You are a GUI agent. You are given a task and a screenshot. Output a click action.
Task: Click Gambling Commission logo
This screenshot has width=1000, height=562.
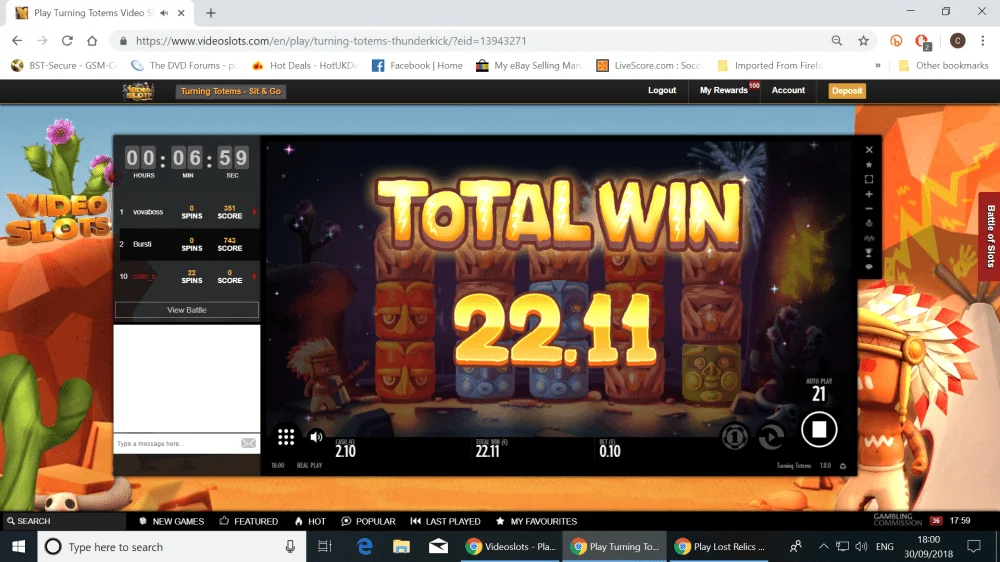[x=897, y=521]
